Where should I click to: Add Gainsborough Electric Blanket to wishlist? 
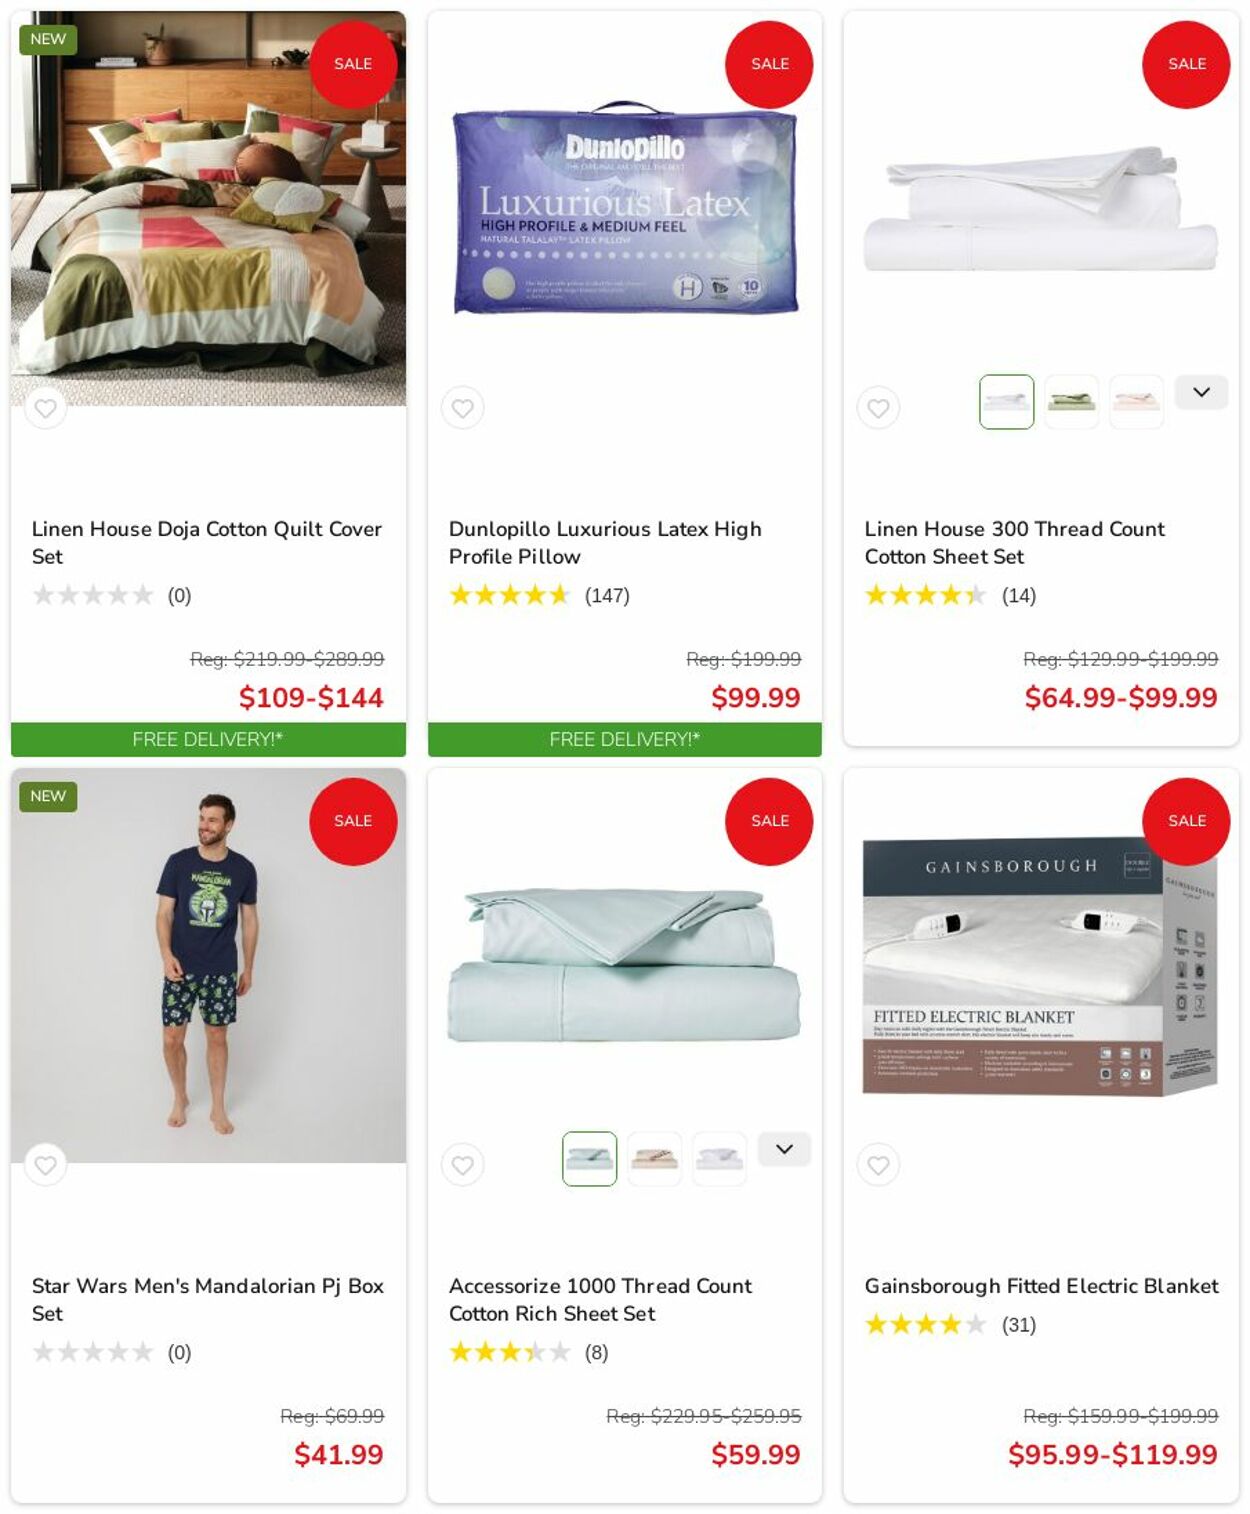point(878,1165)
